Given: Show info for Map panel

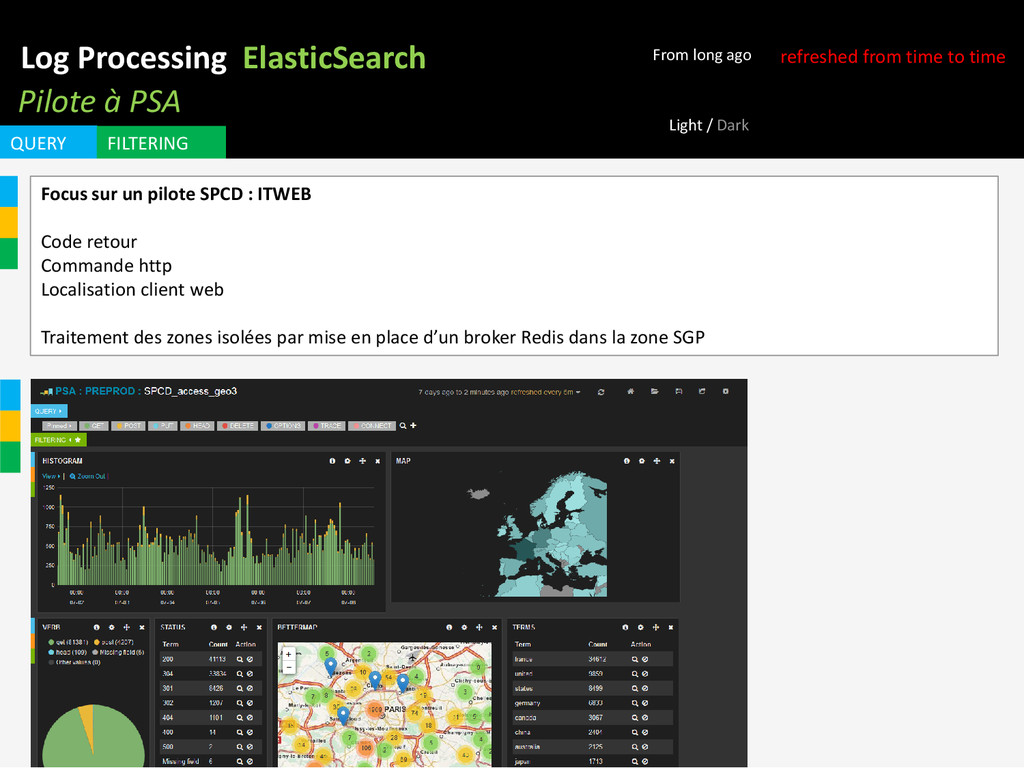Looking at the screenshot, I should click(x=626, y=461).
